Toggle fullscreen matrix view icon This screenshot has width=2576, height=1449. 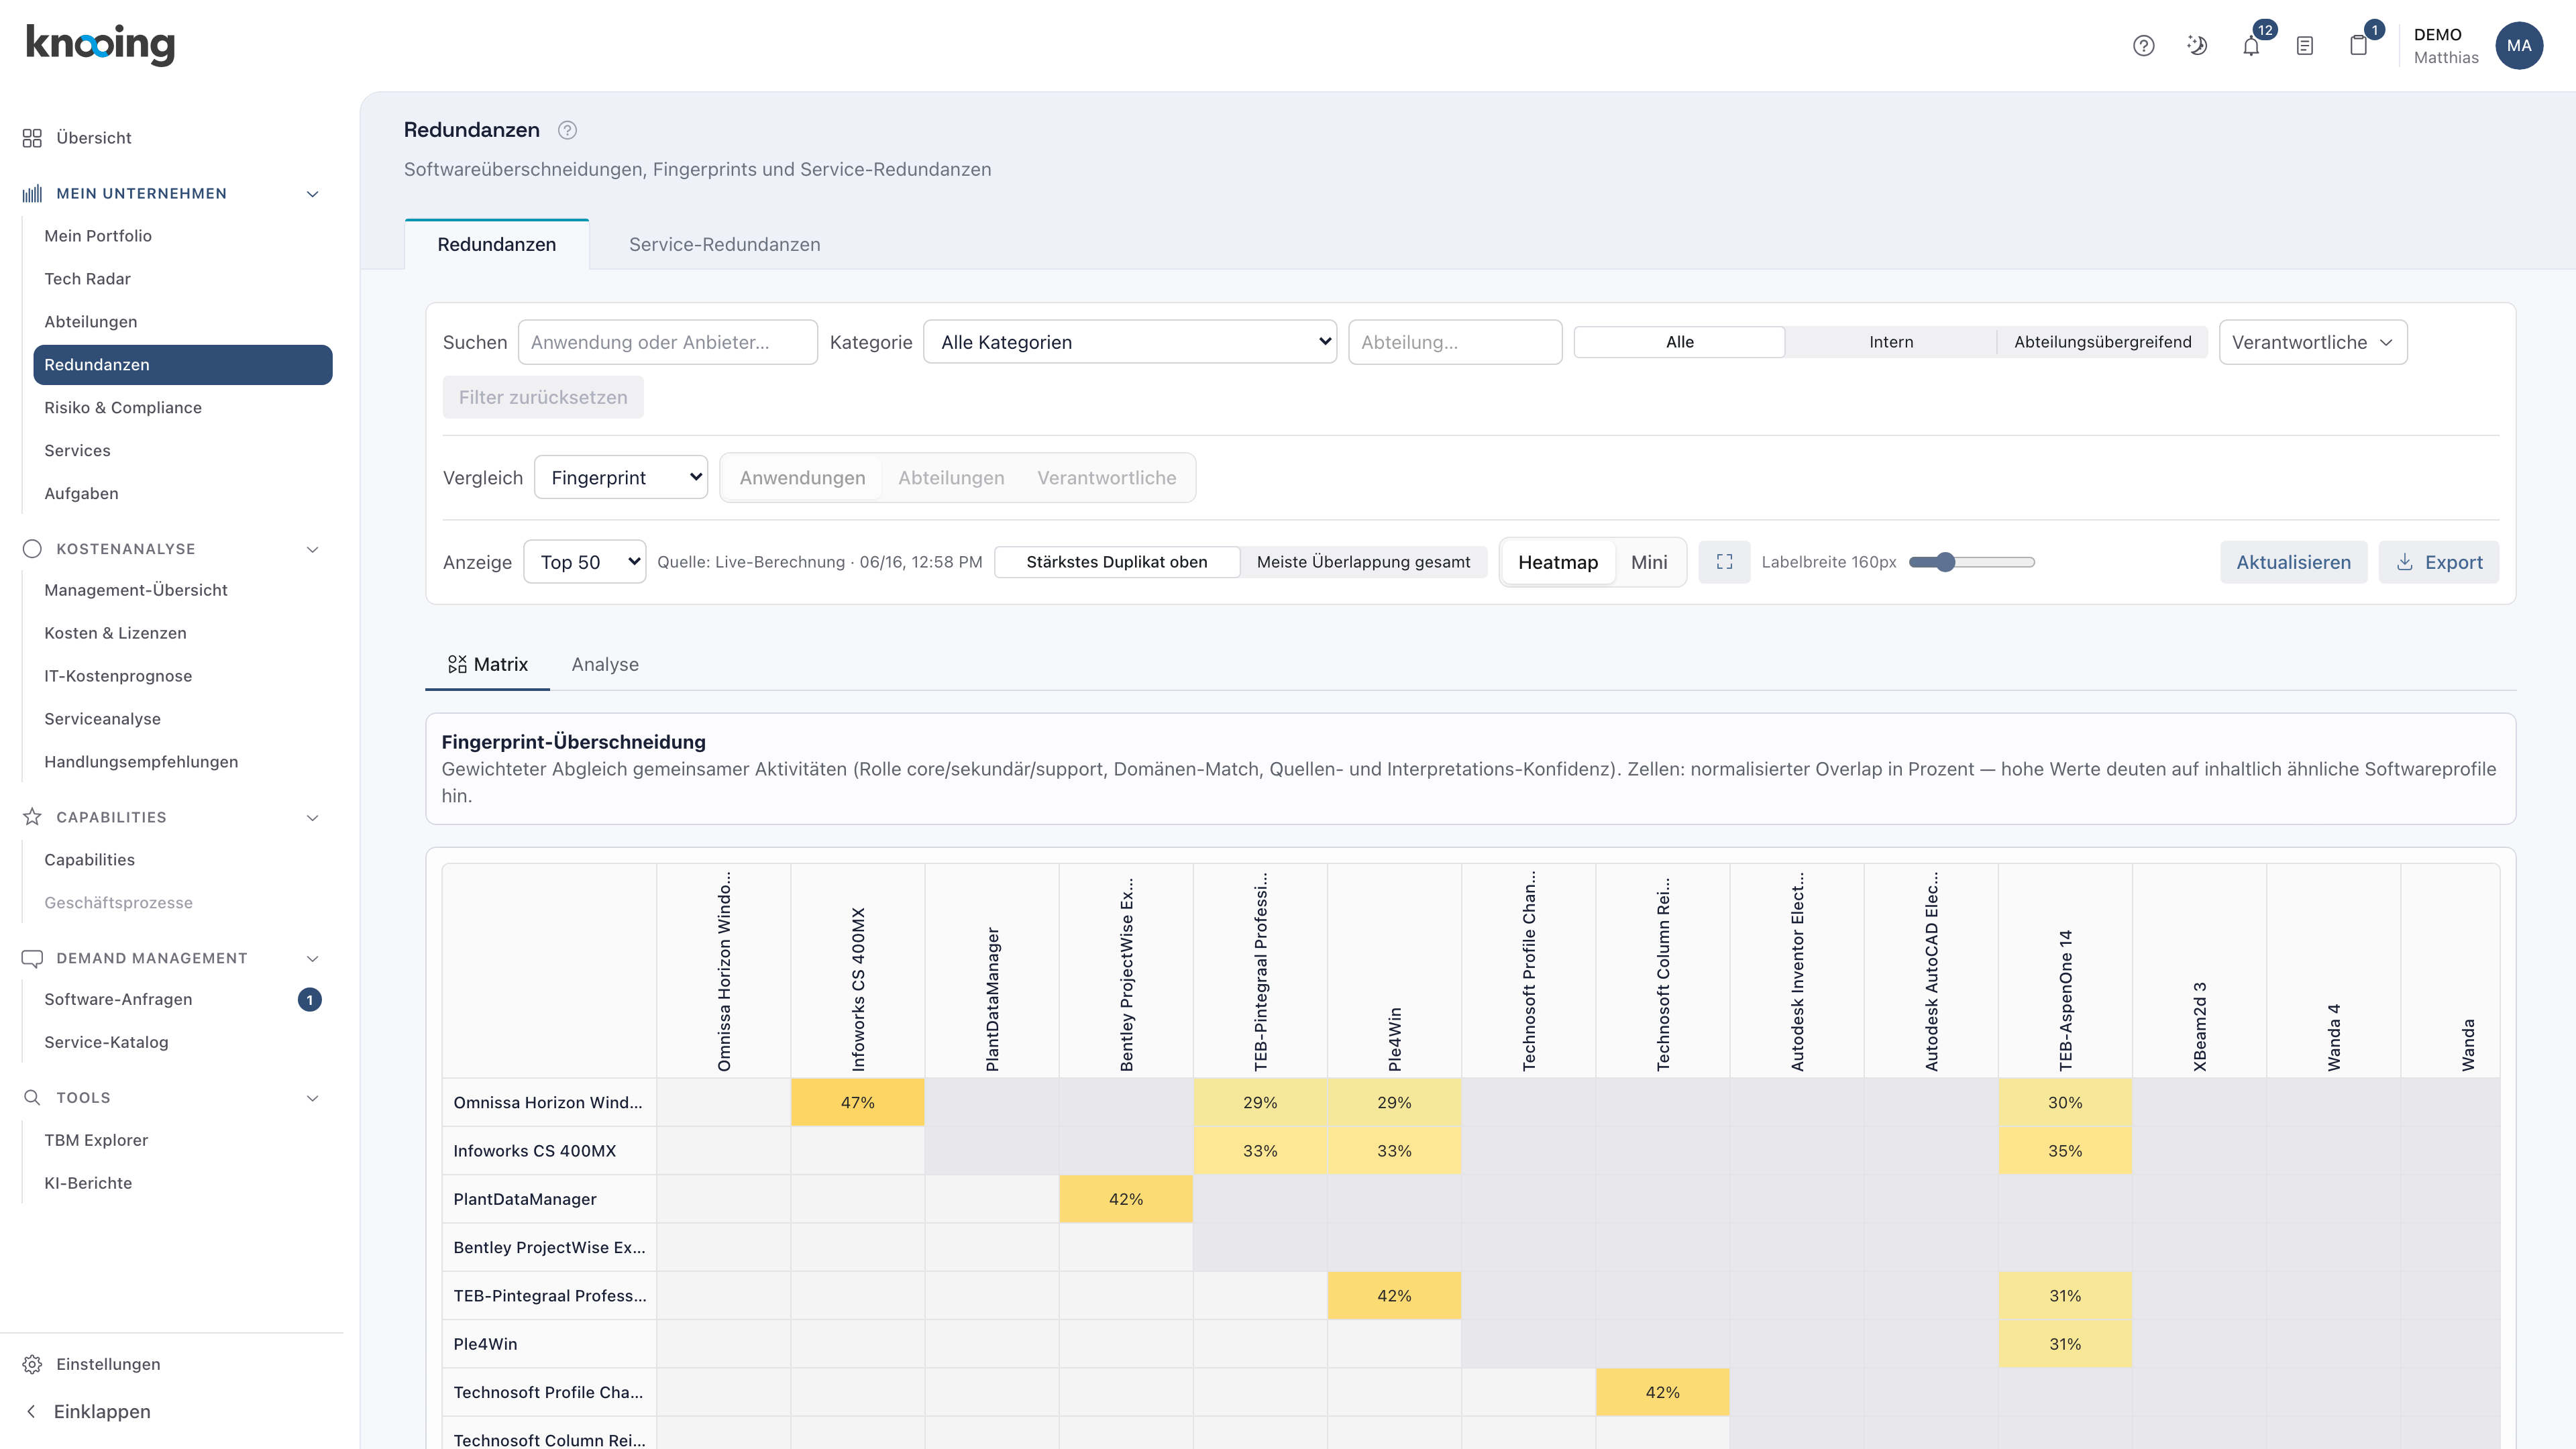1725,562
